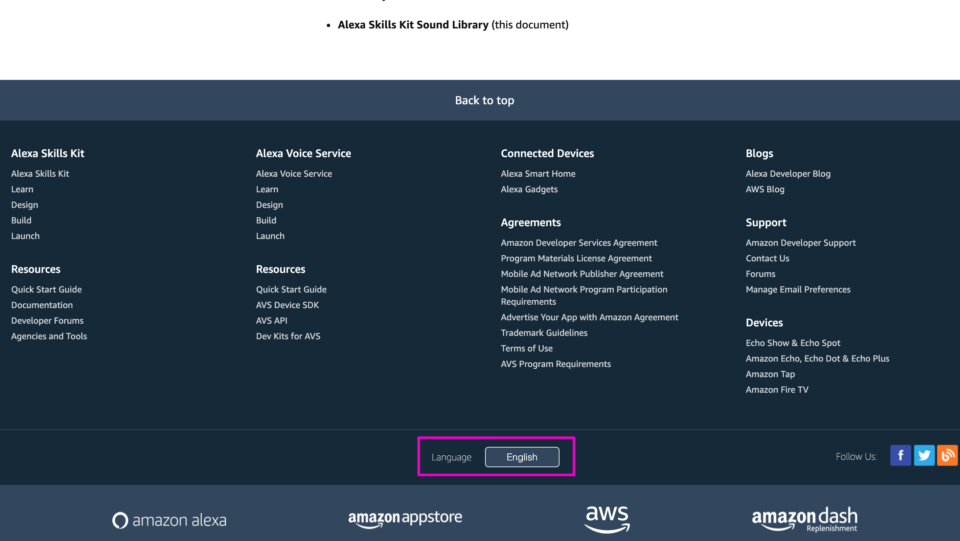Open Alexa Skills Kit link under Alexa Skills Kit
The width and height of the screenshot is (960, 541).
click(x=40, y=174)
